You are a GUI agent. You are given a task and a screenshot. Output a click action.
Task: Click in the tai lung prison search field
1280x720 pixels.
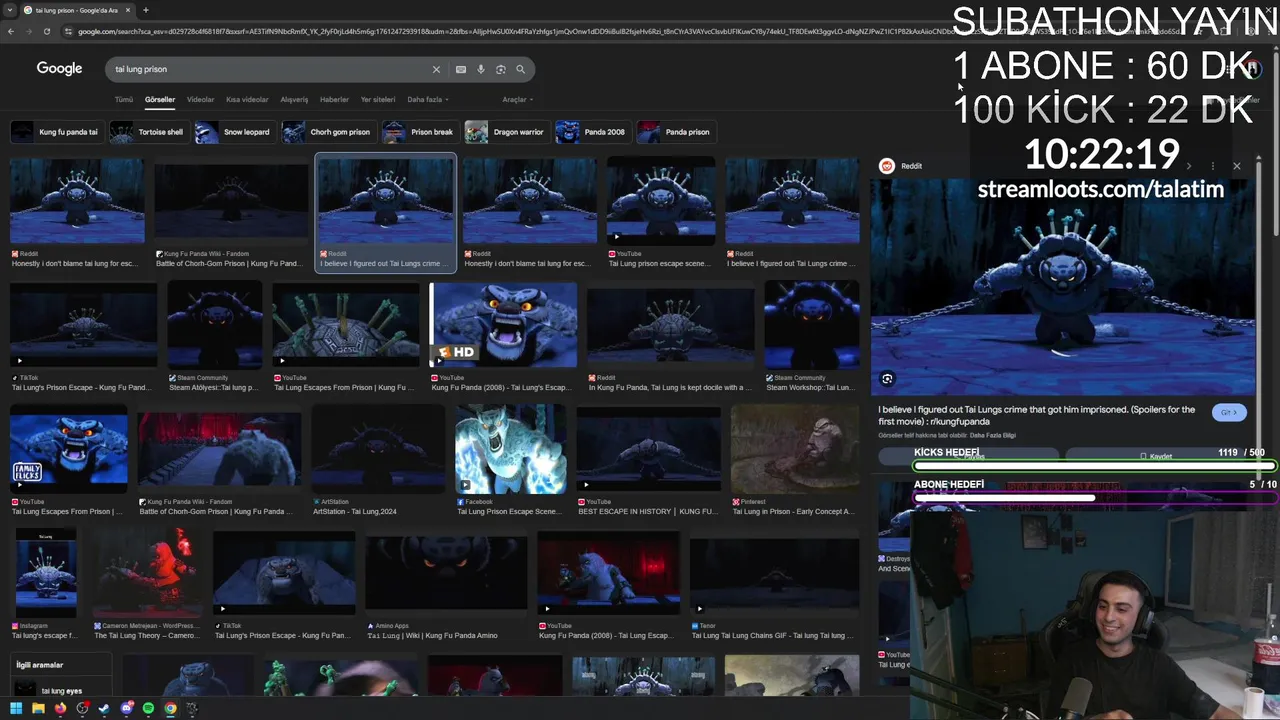pos(270,69)
